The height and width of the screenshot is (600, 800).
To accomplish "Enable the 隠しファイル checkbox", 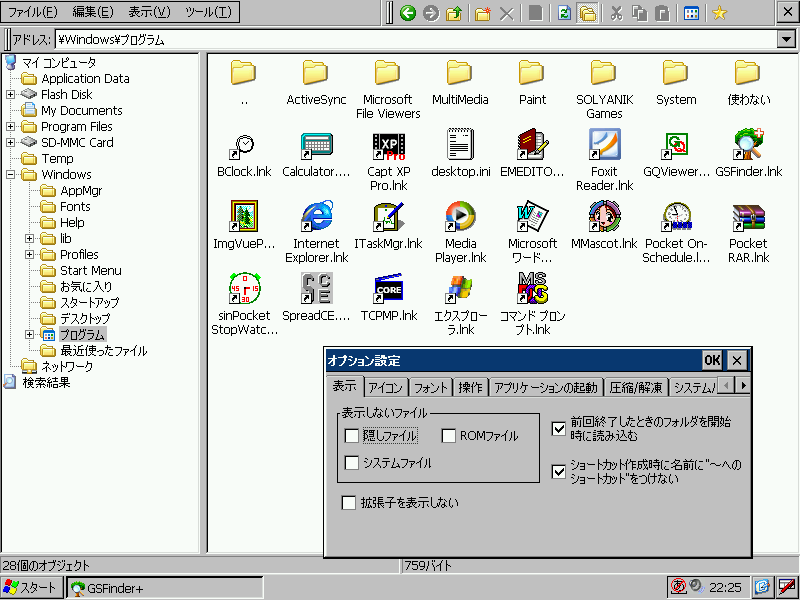I will coord(351,436).
